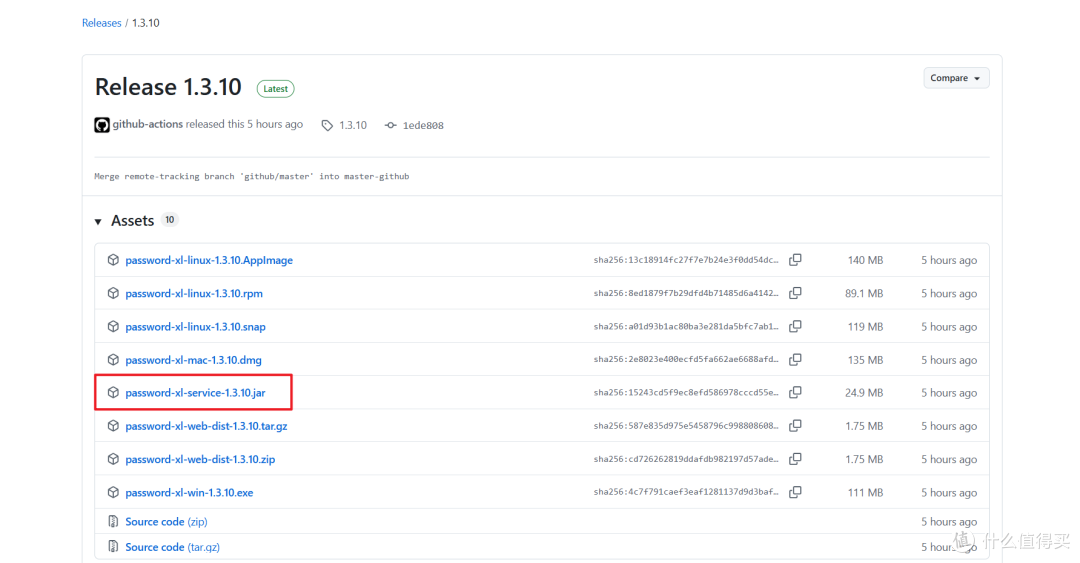Open the 1.3.10 tag link

point(353,125)
